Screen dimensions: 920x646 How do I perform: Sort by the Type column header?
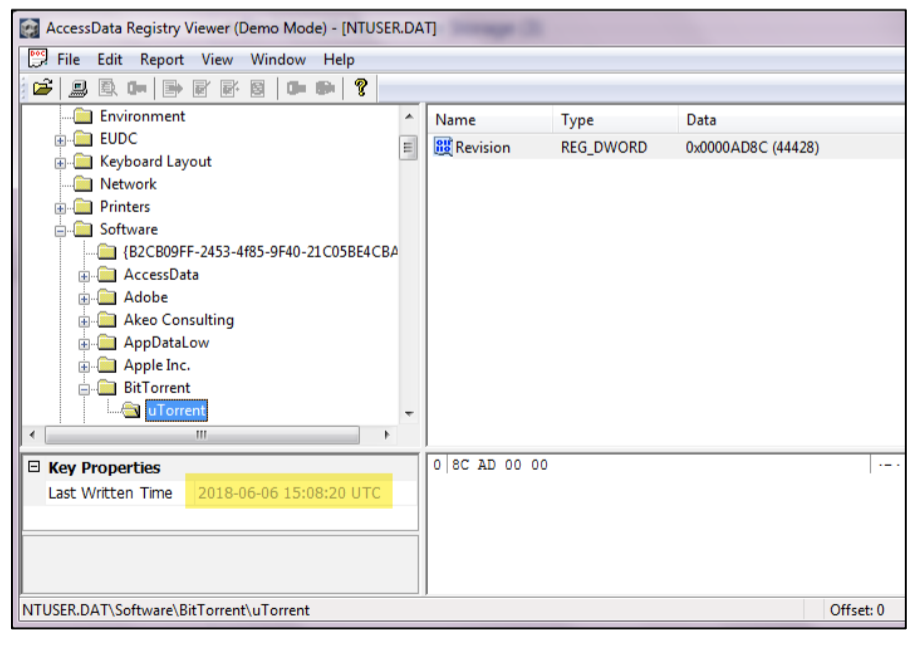(615, 120)
